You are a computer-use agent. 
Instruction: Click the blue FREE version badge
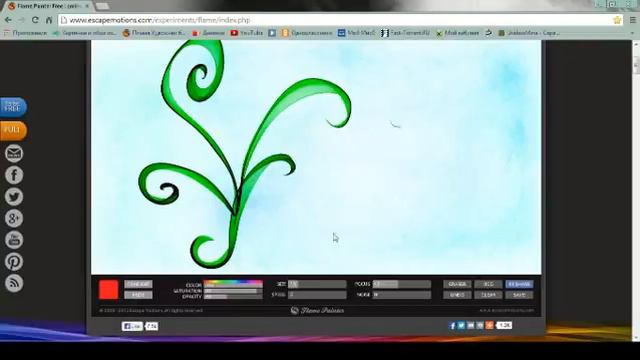point(13,107)
